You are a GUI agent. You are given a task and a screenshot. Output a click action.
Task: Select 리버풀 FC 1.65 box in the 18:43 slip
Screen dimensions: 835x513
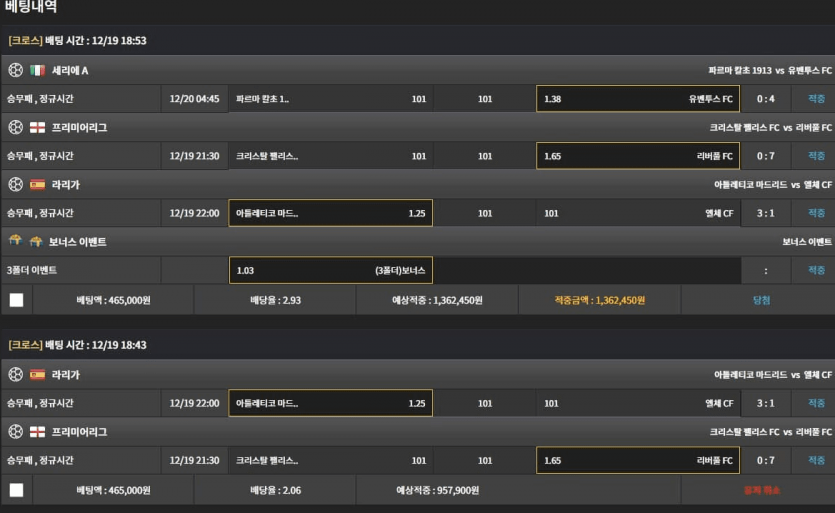tap(638, 460)
